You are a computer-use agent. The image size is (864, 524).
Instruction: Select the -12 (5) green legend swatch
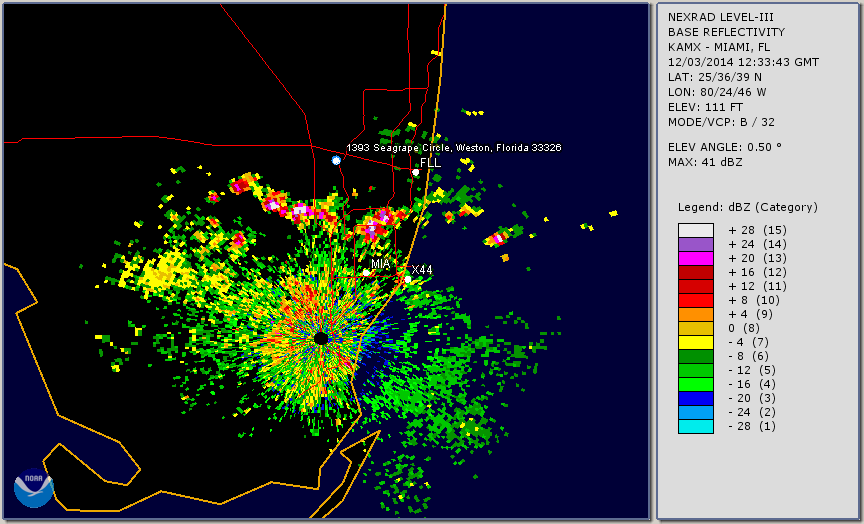tap(696, 370)
